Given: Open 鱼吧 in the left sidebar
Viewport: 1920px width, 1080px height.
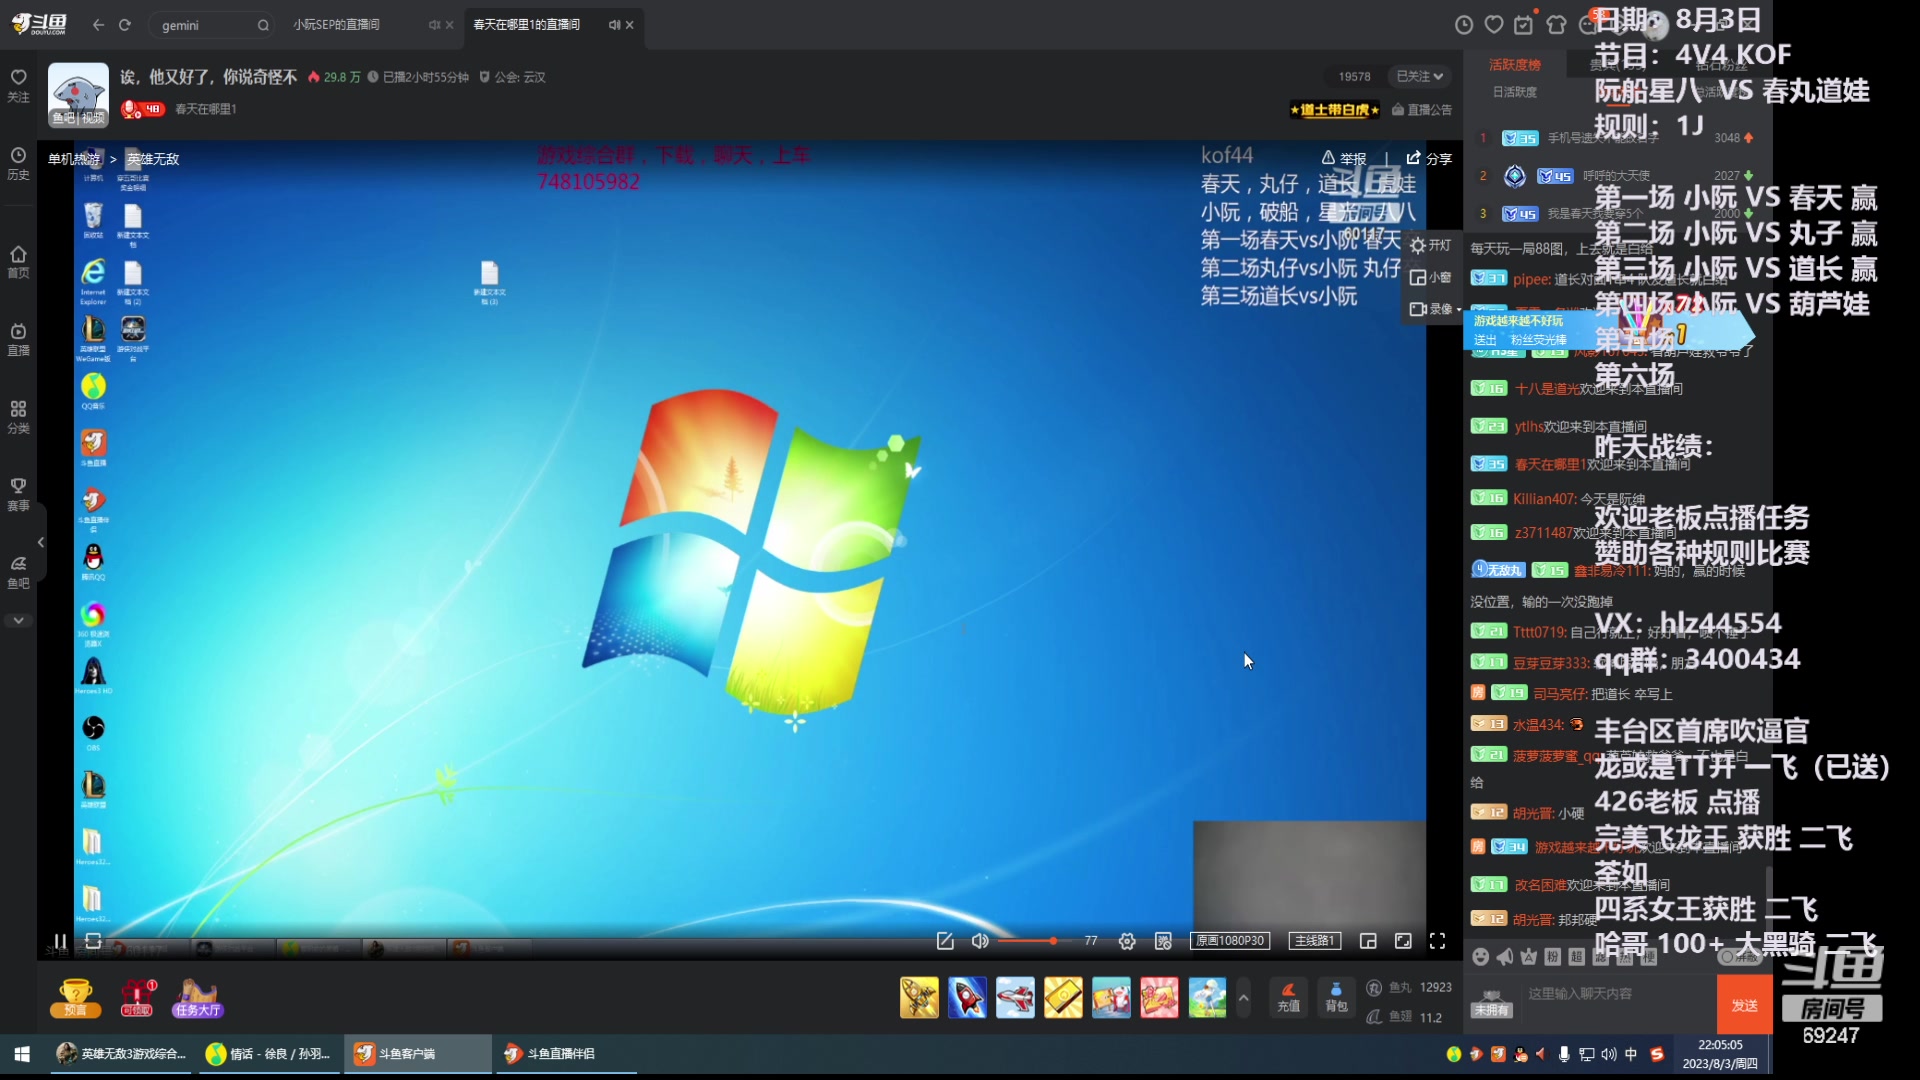Looking at the screenshot, I should click(x=18, y=572).
